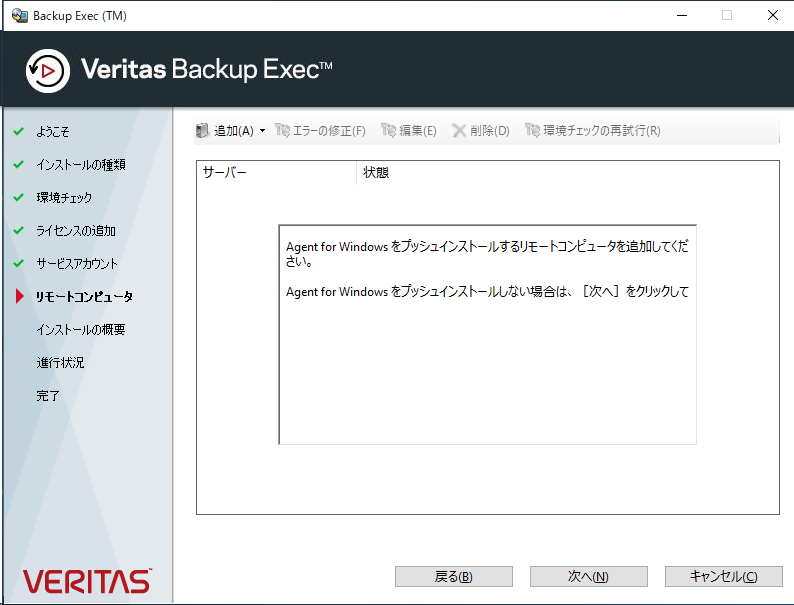Choose 編集(E) in the toolbar
The image size is (794, 605).
click(417, 131)
